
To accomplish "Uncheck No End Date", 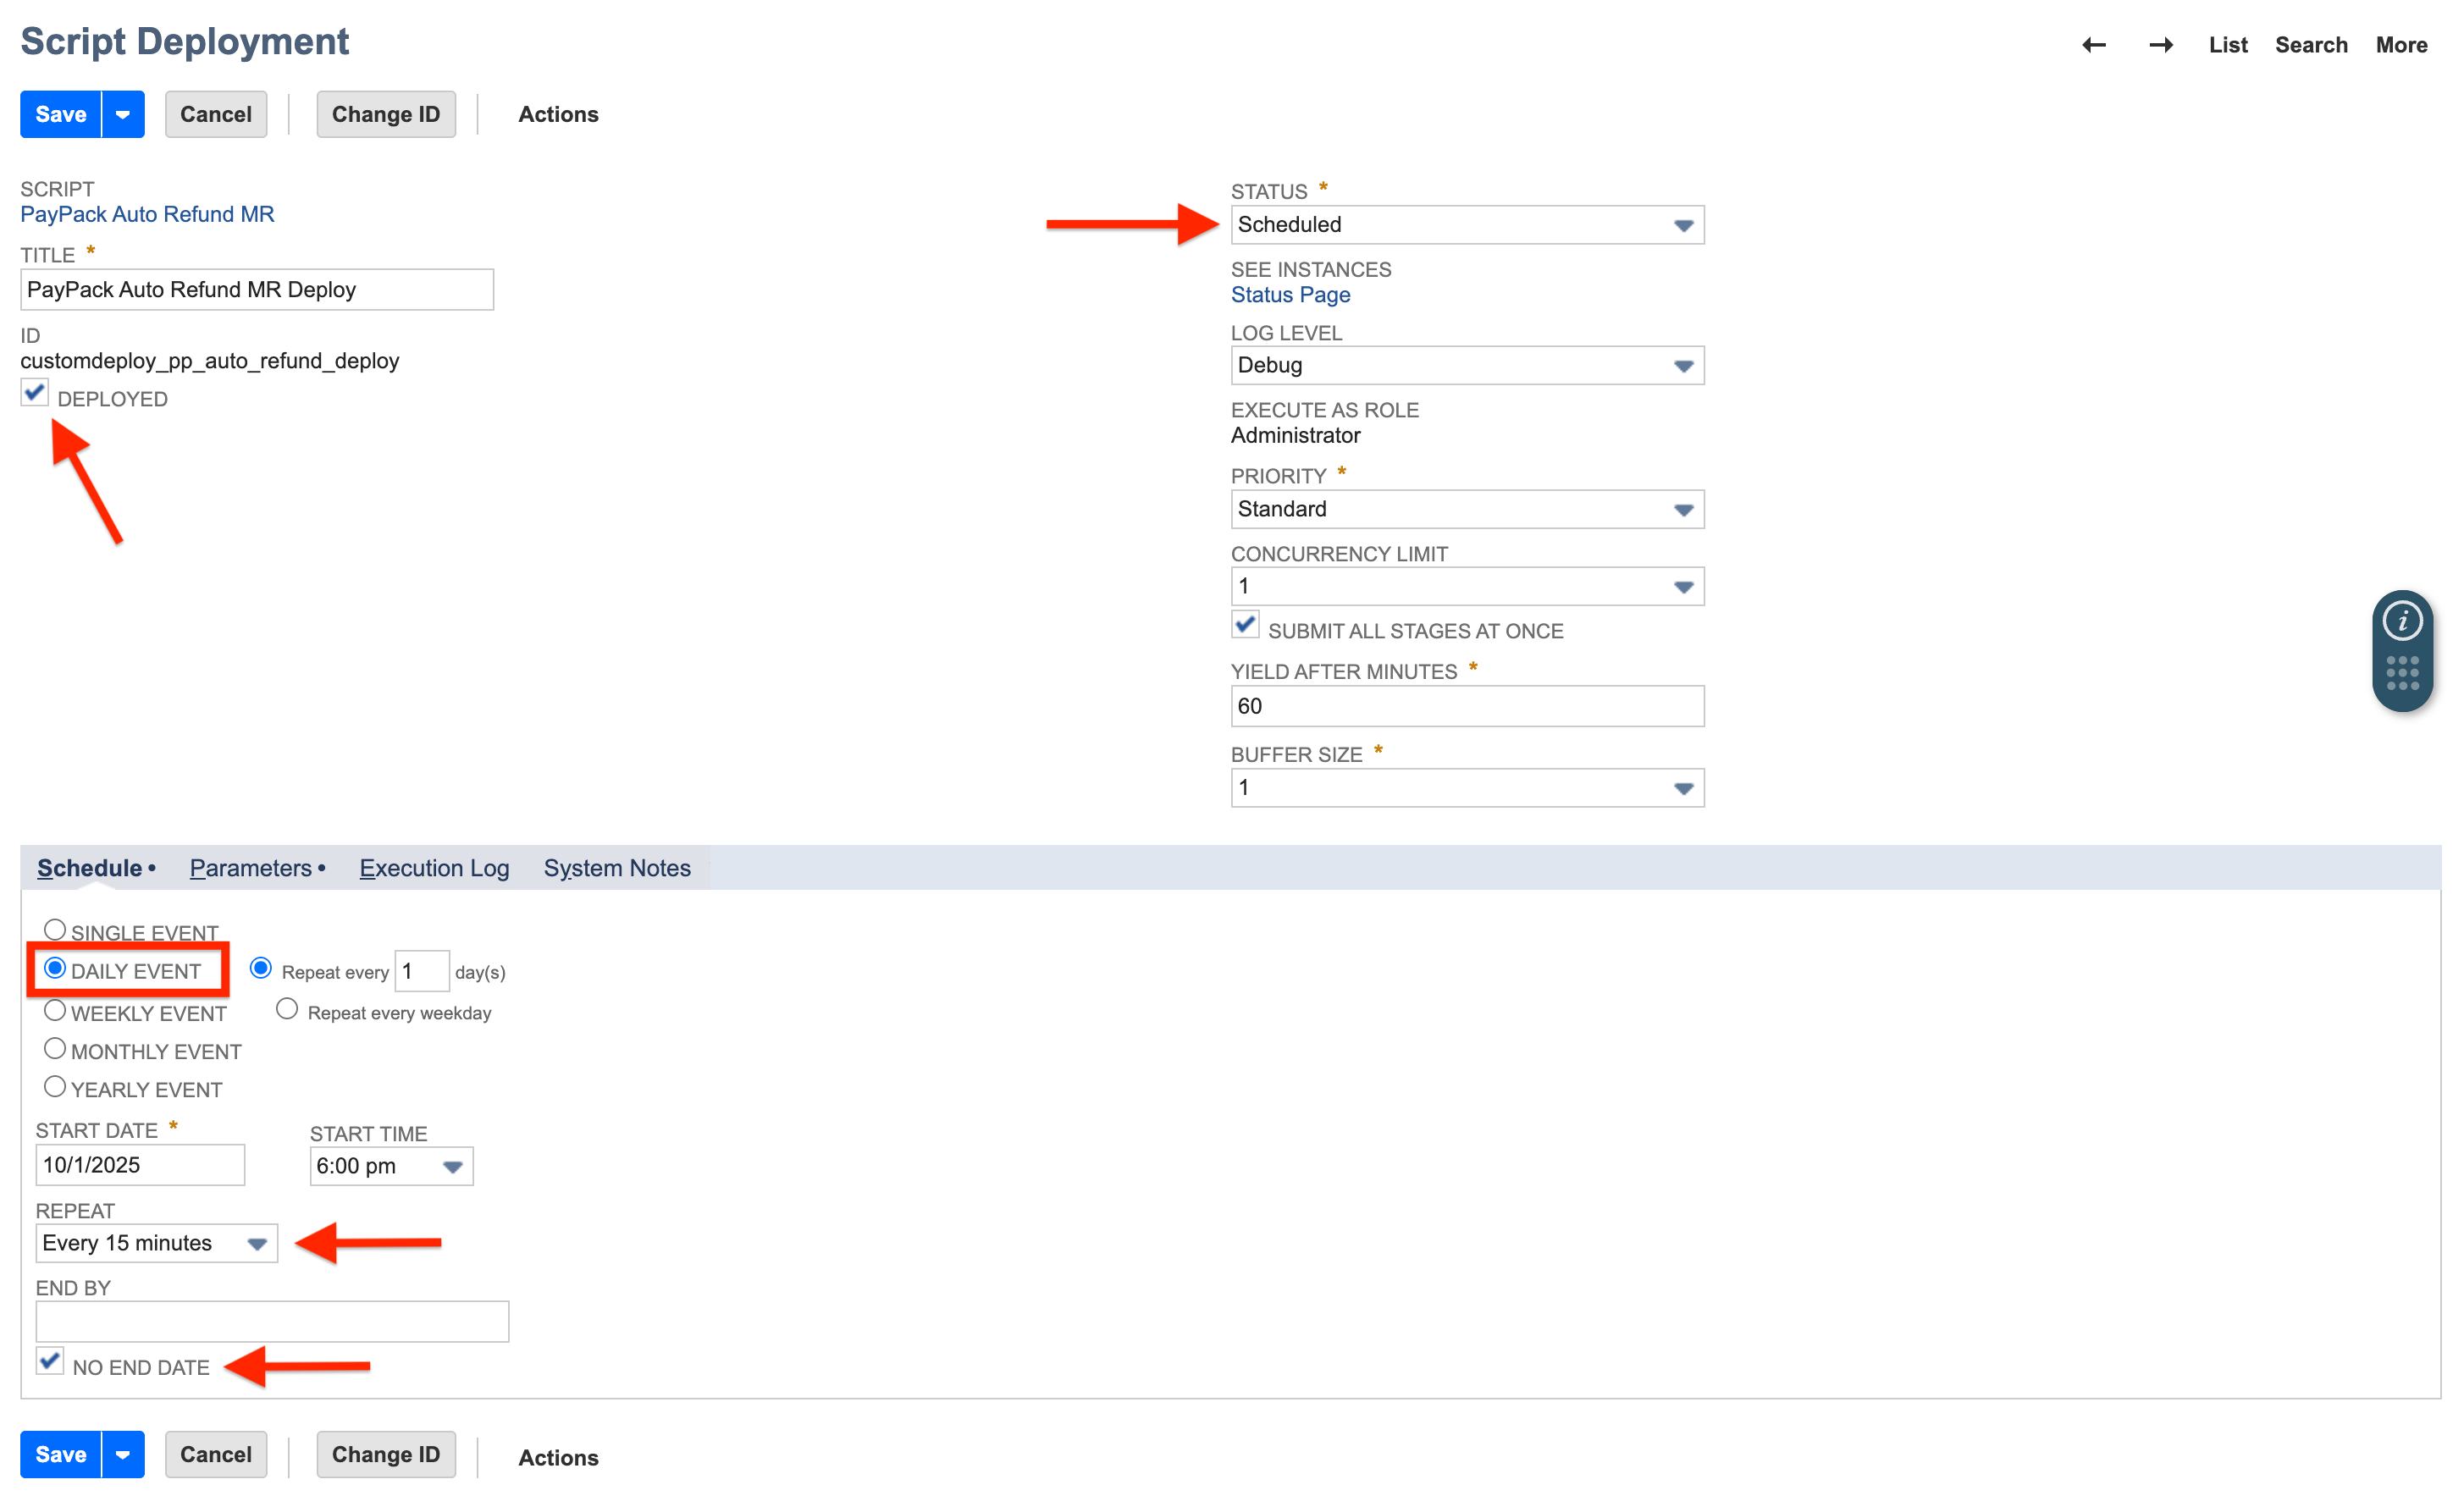I will coord(50,1361).
